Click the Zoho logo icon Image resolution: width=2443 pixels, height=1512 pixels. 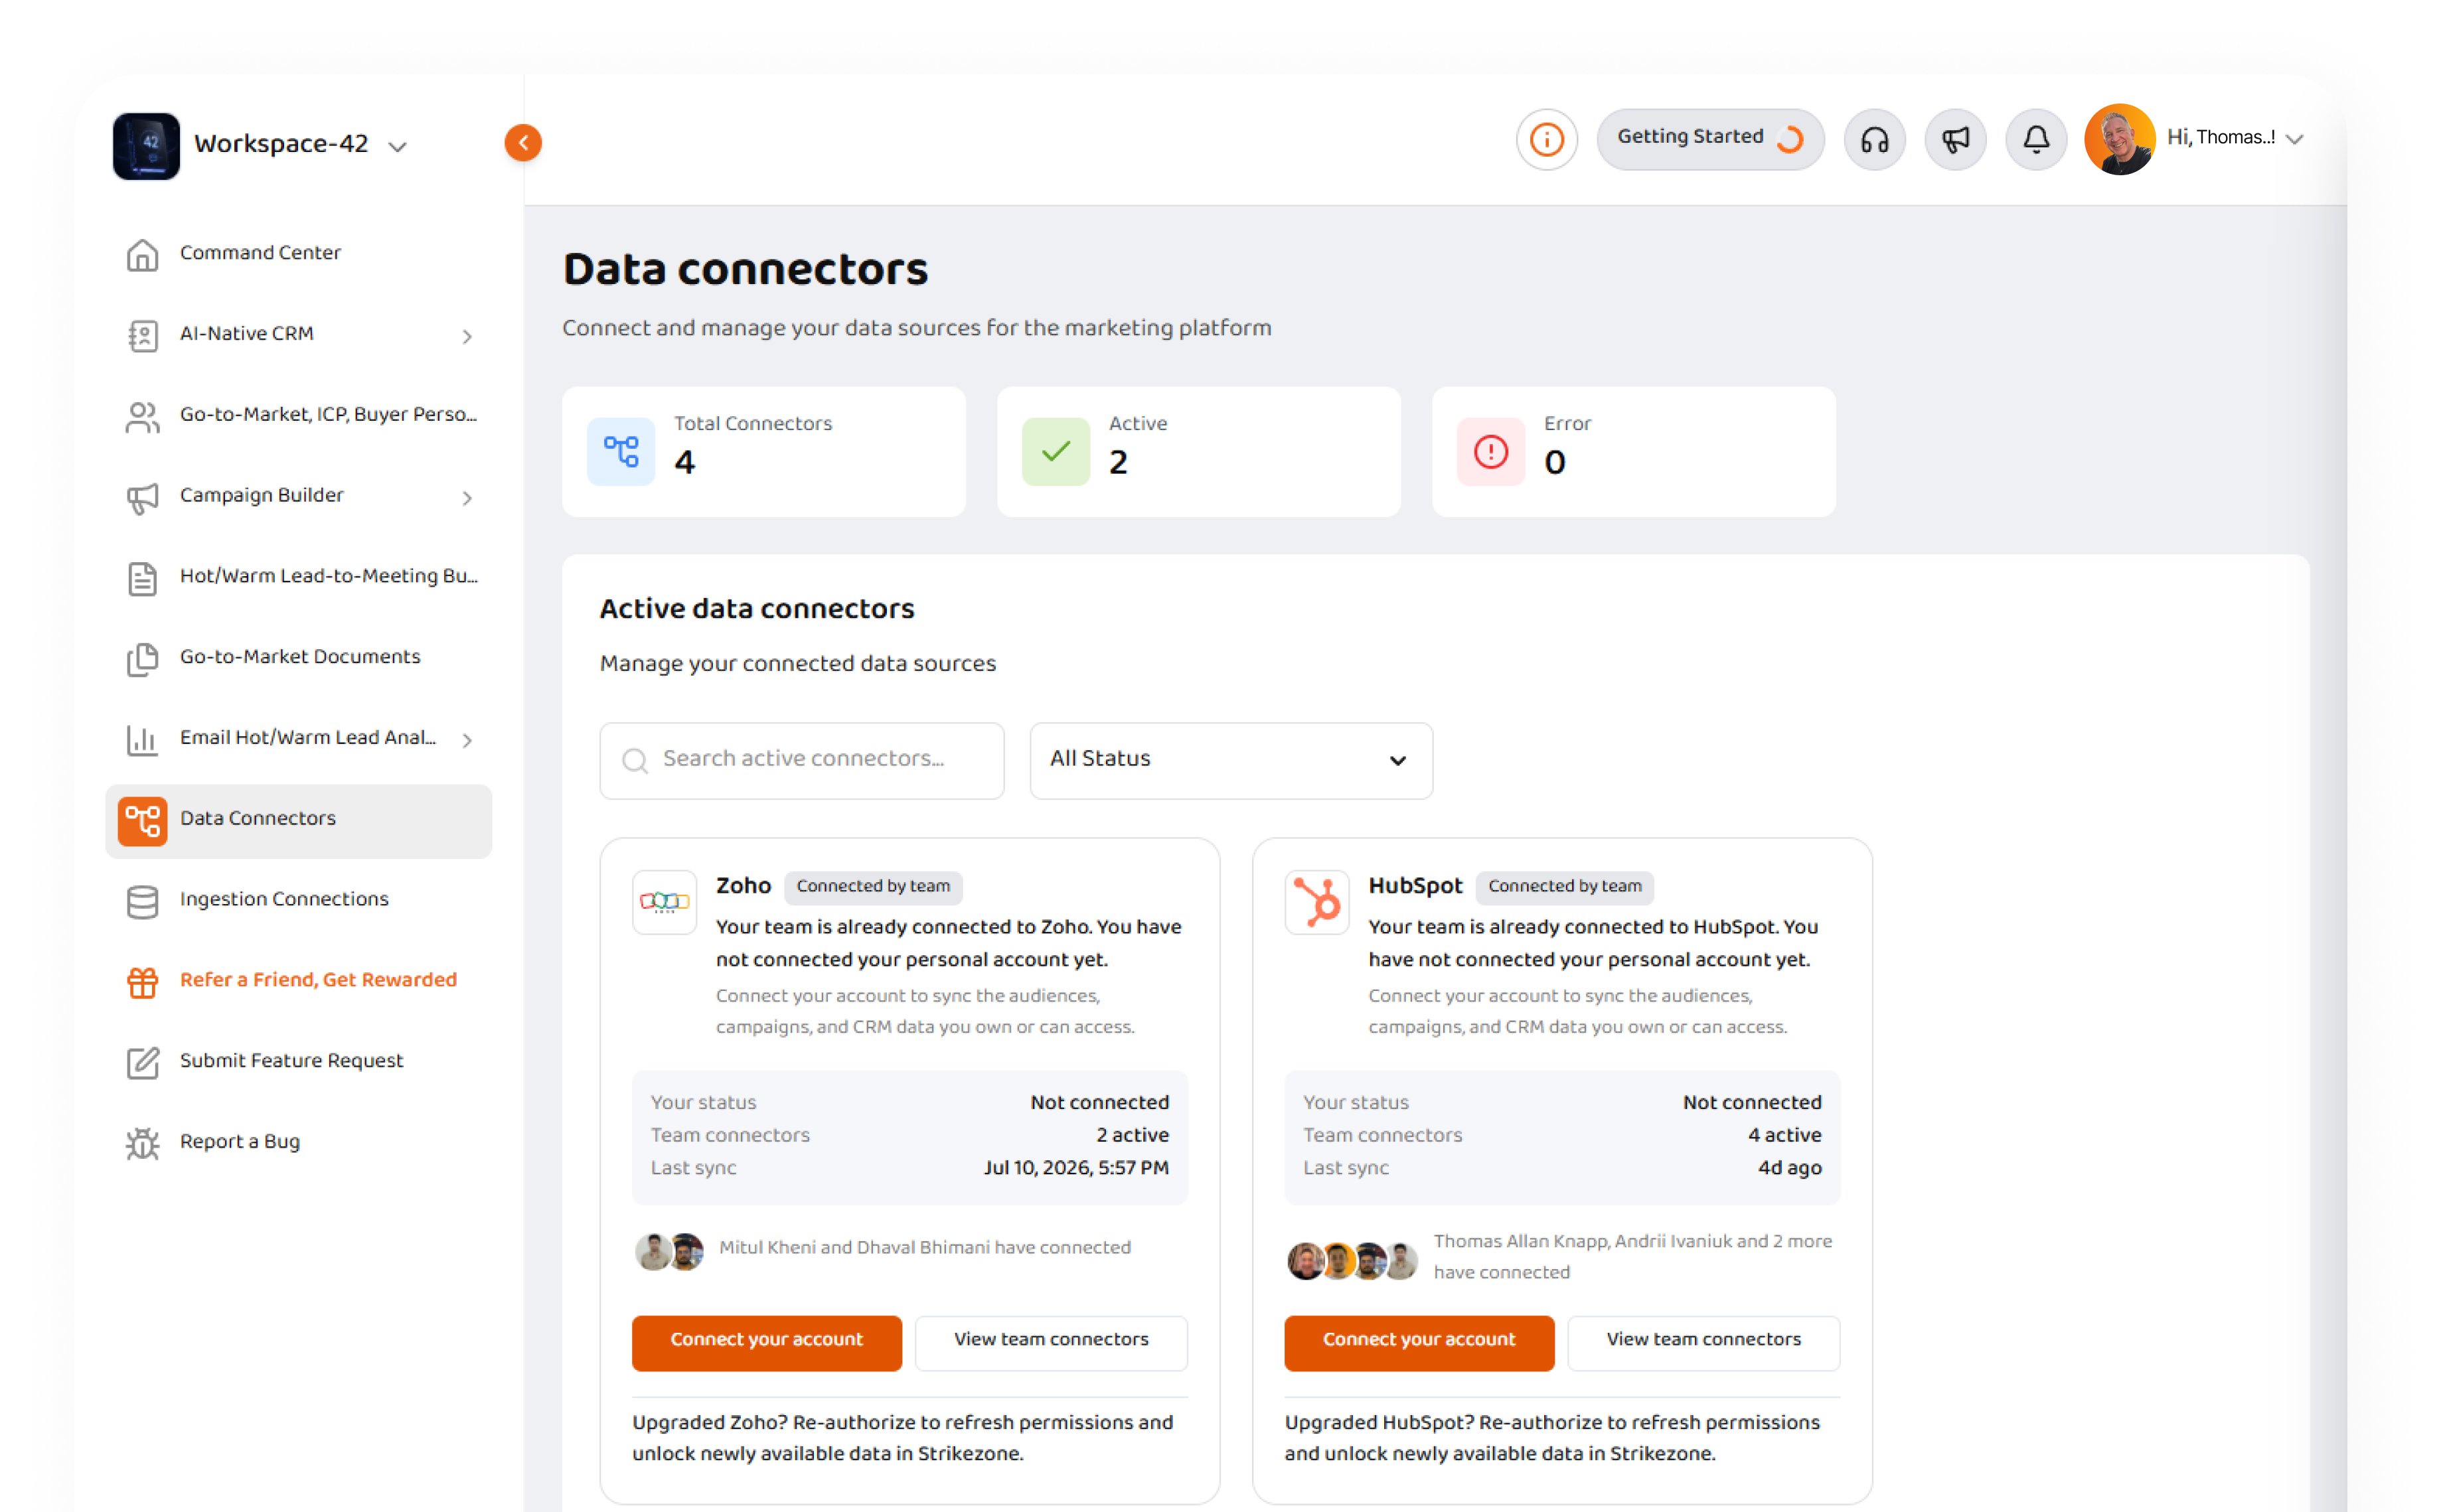click(665, 902)
